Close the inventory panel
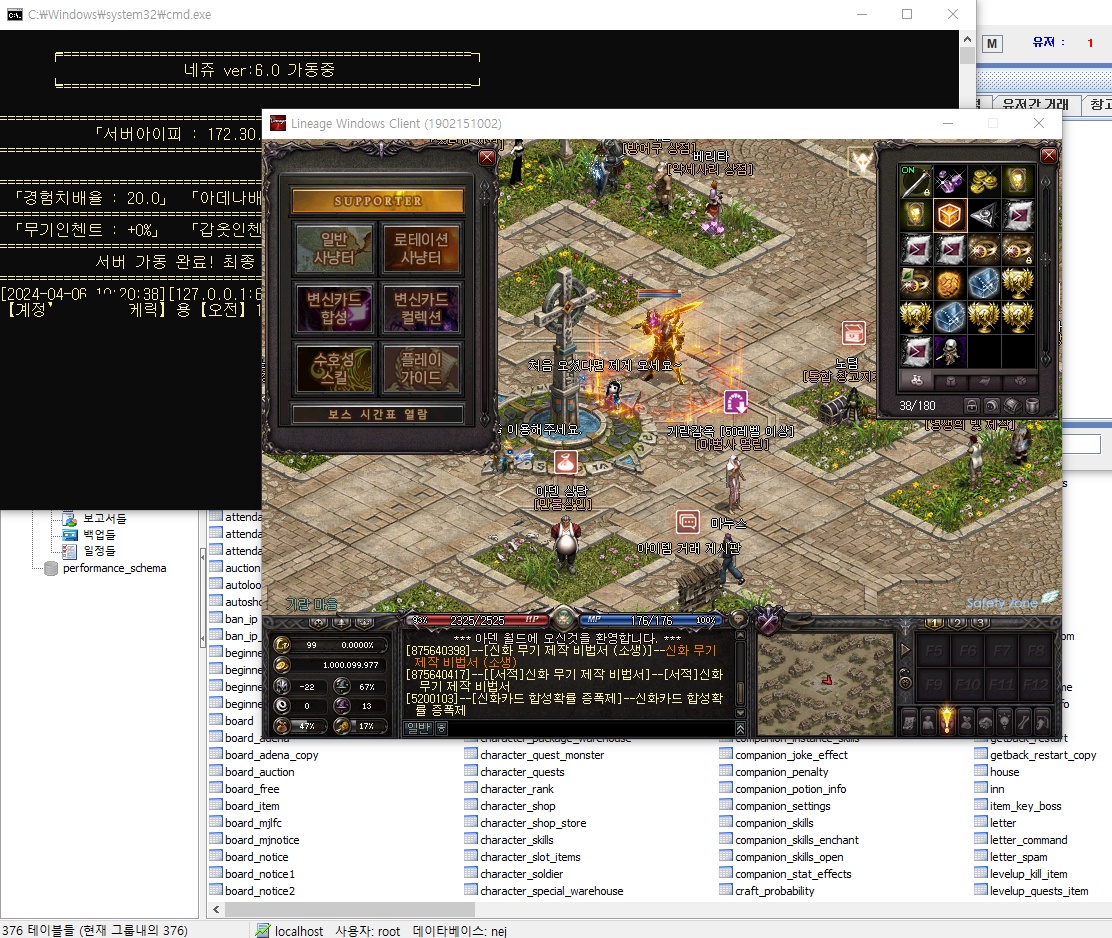Viewport: 1112px width, 938px height. click(x=1049, y=155)
